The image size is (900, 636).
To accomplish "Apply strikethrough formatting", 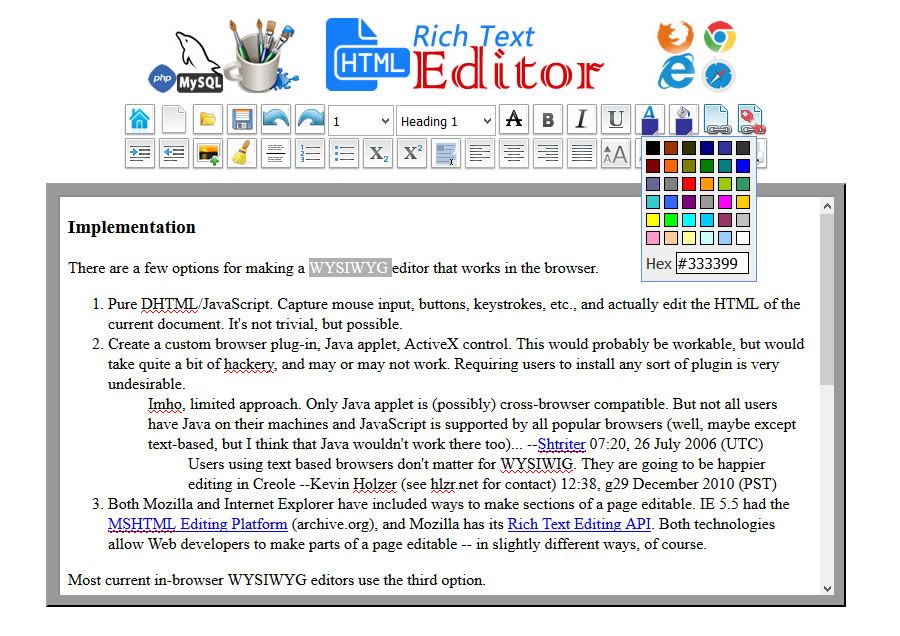I will click(514, 119).
